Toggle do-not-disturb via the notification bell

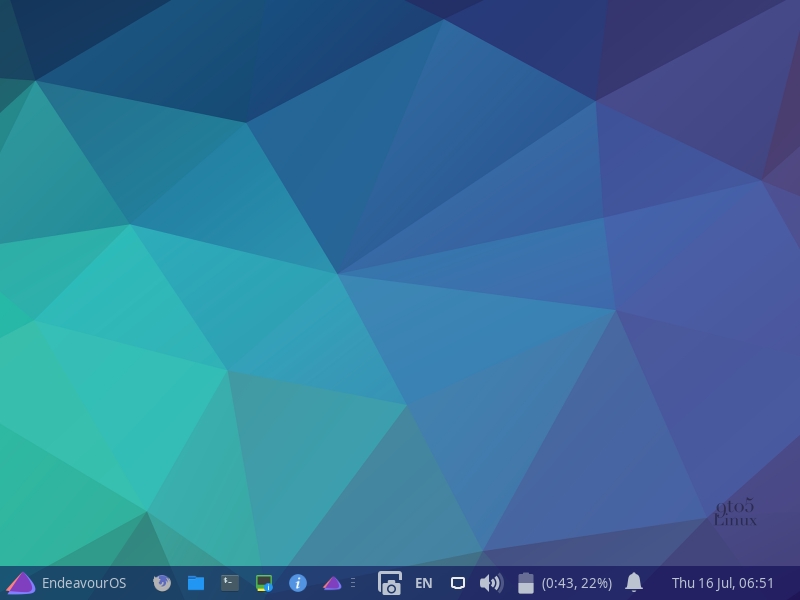click(635, 582)
